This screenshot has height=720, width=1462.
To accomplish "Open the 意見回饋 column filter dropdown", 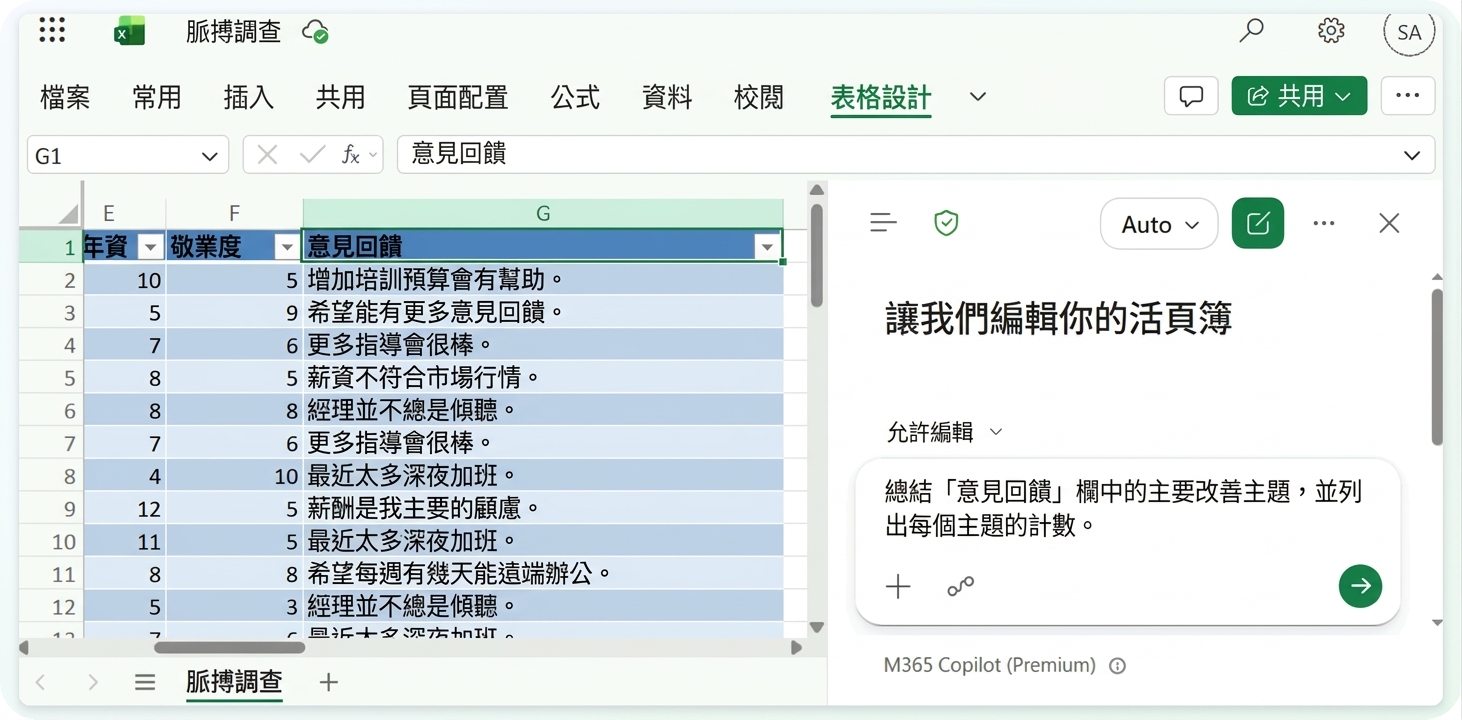I will (767, 247).
